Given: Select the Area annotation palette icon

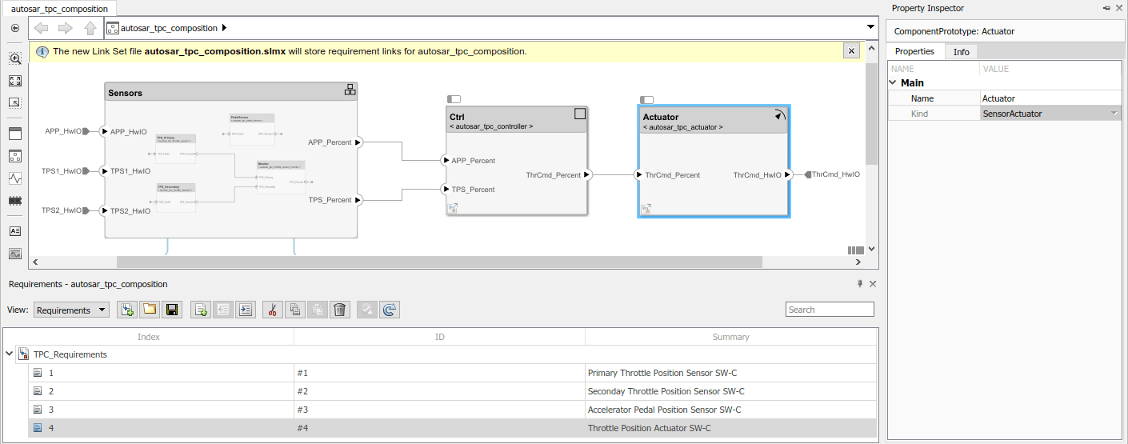Looking at the screenshot, I should (x=15, y=103).
